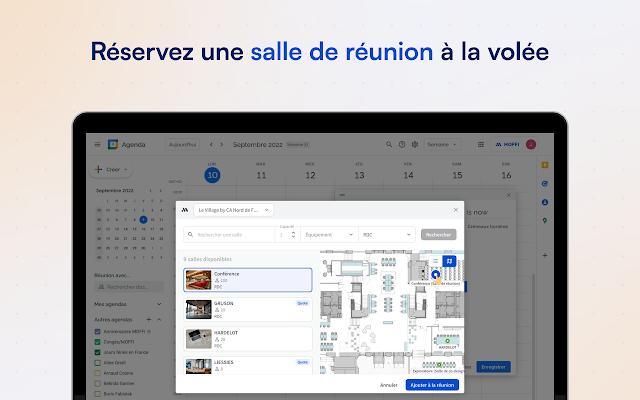Image resolution: width=640 pixels, height=400 pixels.
Task: Click the Google Agenda calendar logo
Action: coord(113,144)
